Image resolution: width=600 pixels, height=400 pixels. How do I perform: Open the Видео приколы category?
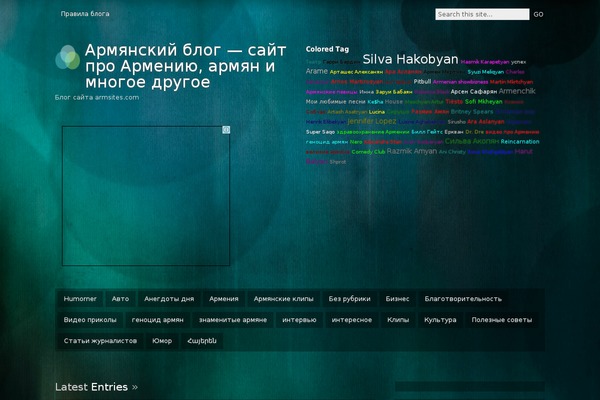click(90, 320)
